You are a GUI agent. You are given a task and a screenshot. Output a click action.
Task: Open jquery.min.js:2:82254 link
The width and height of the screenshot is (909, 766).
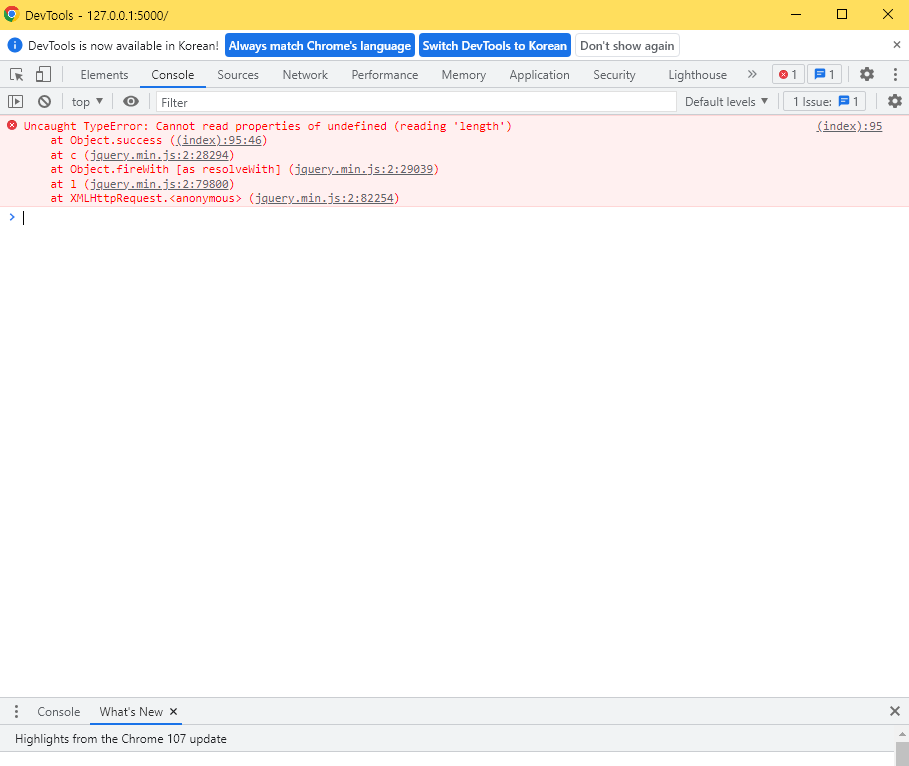[x=324, y=198]
